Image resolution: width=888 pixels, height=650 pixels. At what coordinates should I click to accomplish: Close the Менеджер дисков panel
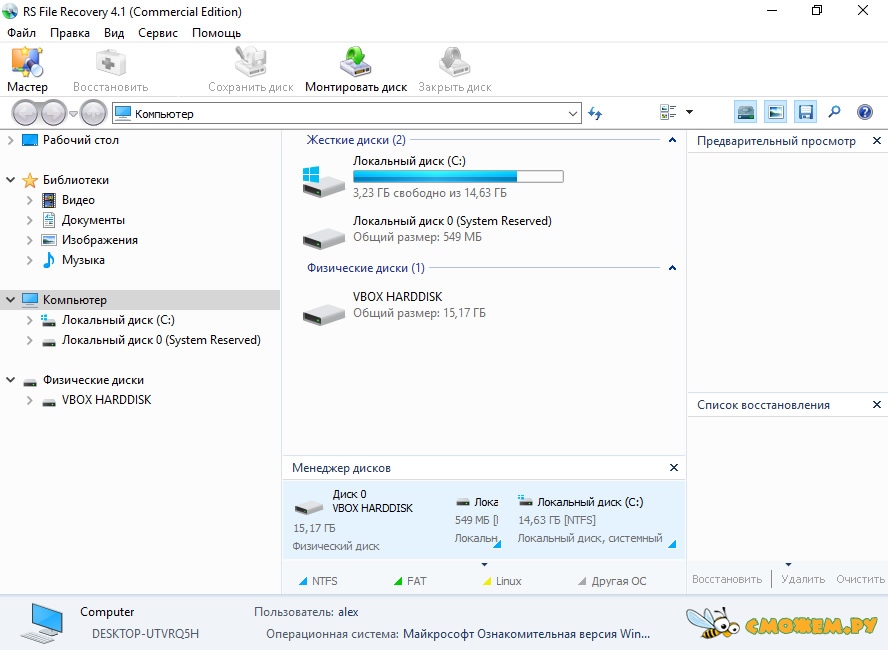point(674,467)
